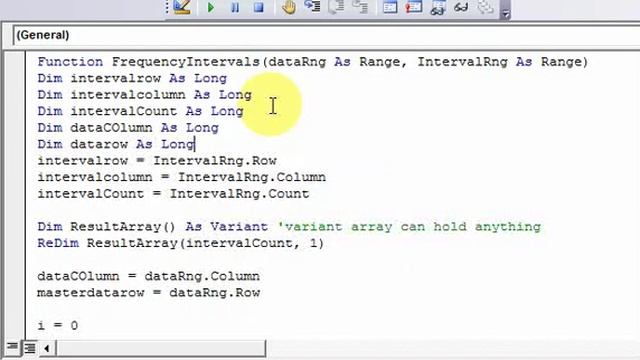Run the macro with the green play icon

[x=211, y=7]
